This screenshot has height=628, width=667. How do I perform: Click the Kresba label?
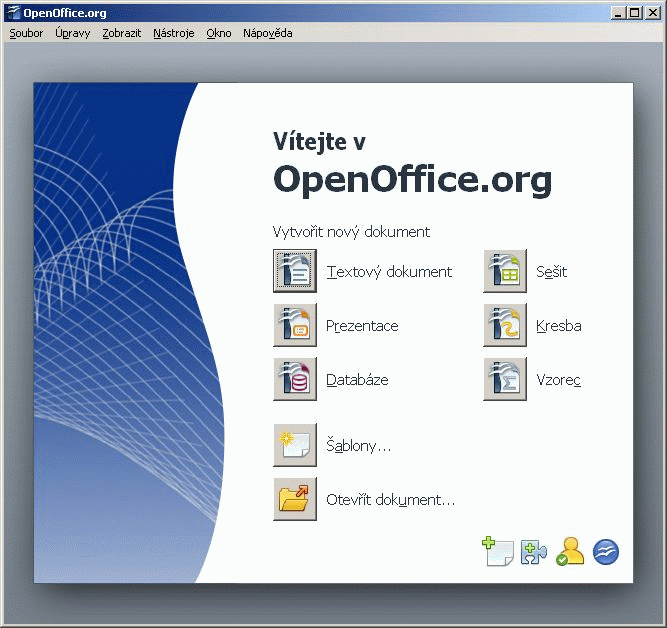tap(559, 325)
